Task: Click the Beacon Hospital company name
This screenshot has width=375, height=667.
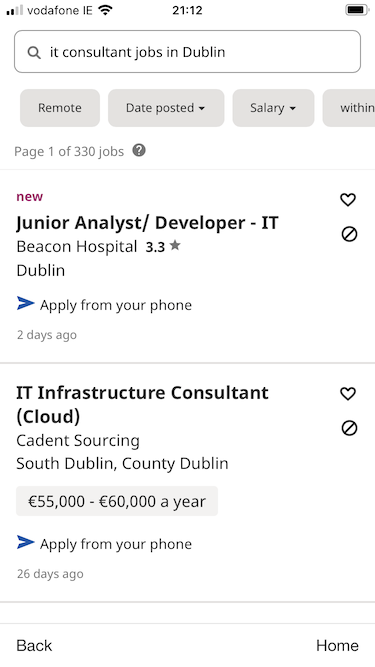Action: [77, 246]
